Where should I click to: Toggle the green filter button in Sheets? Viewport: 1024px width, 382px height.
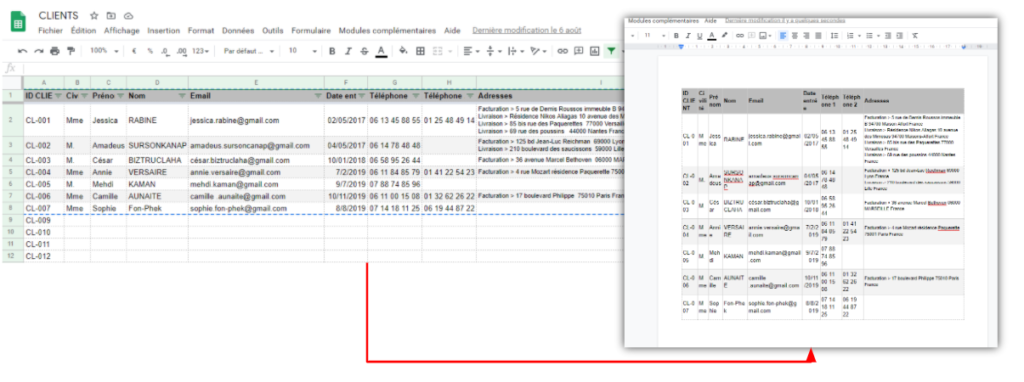(611, 51)
